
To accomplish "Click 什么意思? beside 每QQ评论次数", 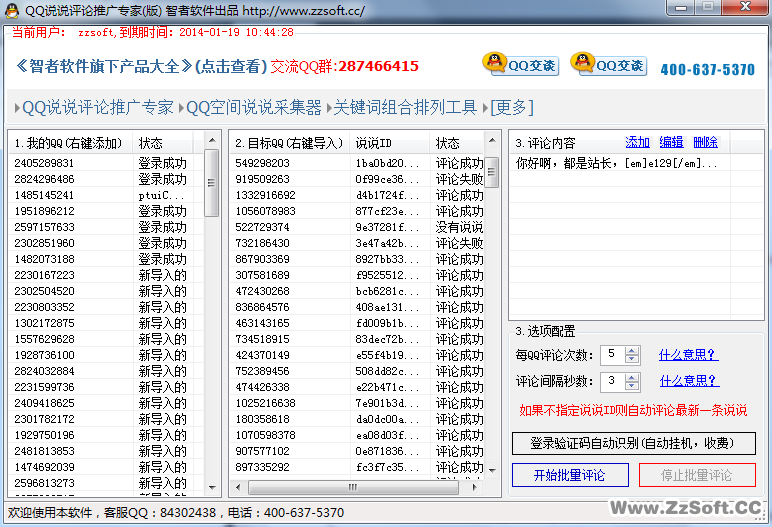I will [x=688, y=354].
